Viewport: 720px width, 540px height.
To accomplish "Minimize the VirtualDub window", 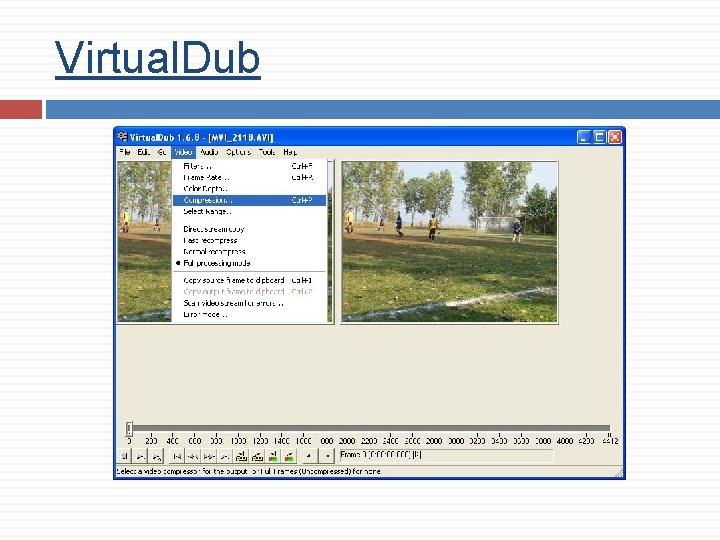I will 584,137.
